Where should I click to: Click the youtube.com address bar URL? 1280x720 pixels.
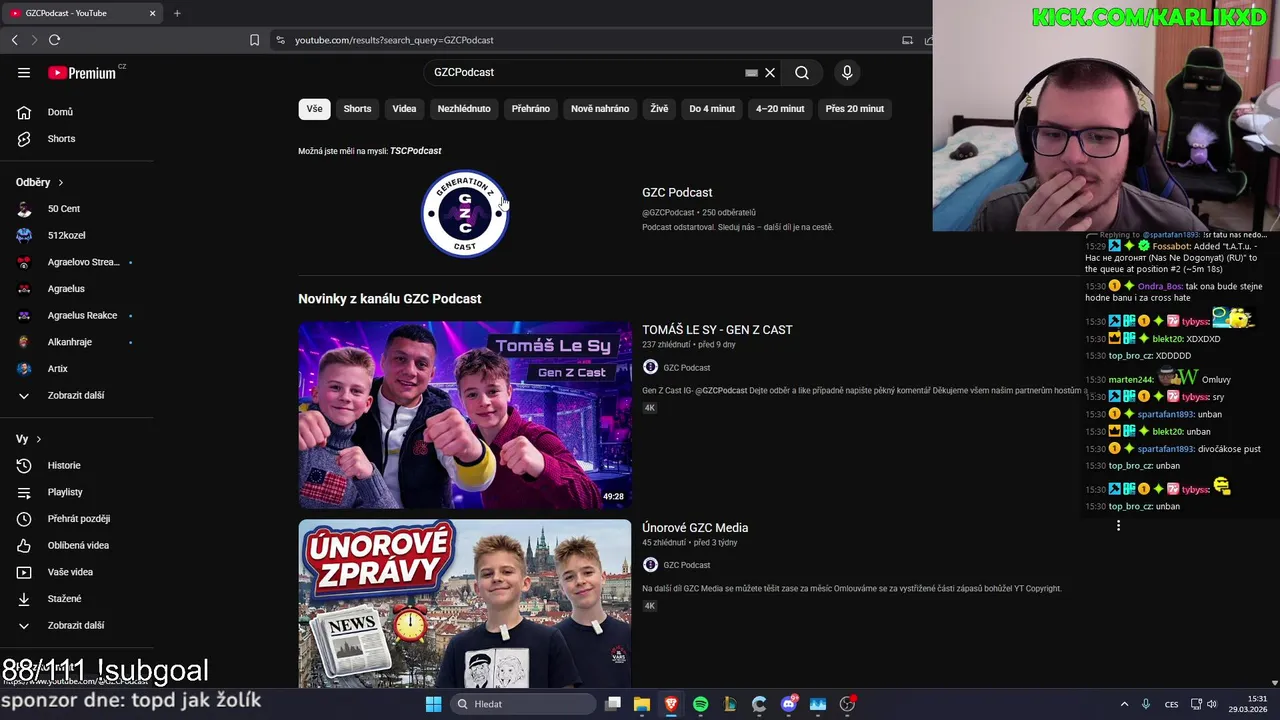point(394,40)
